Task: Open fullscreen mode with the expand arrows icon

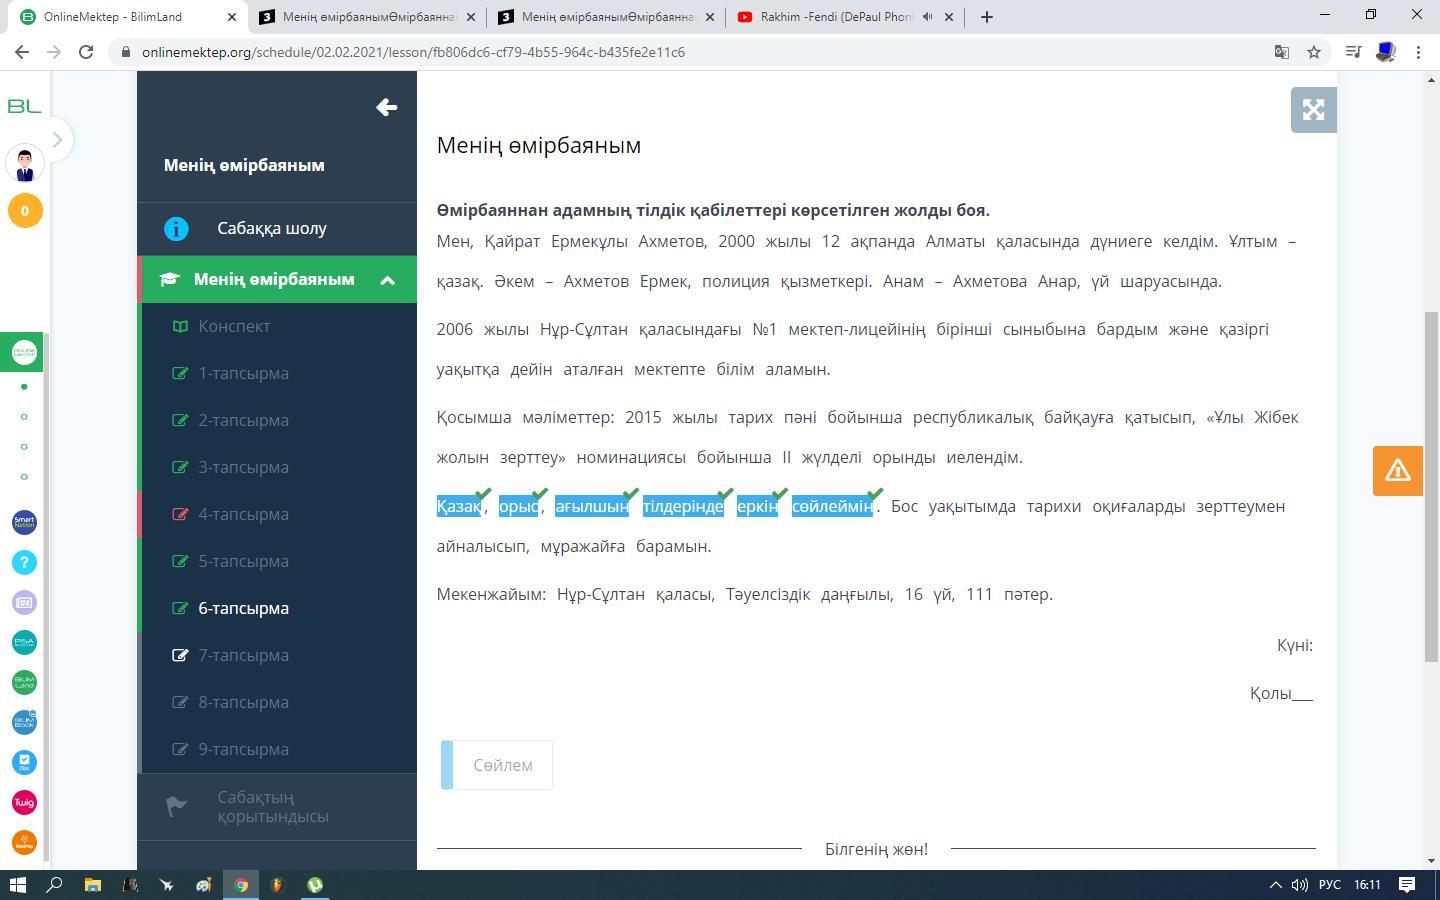Action: (1314, 110)
